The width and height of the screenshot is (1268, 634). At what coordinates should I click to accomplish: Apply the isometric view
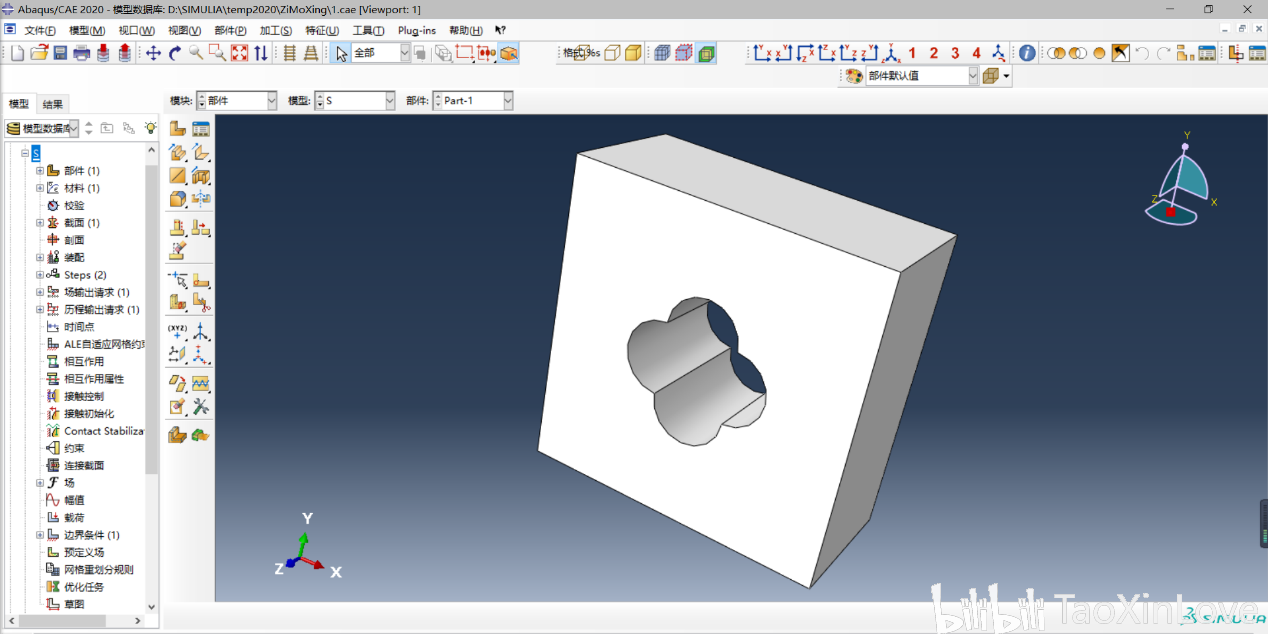[x=891, y=53]
